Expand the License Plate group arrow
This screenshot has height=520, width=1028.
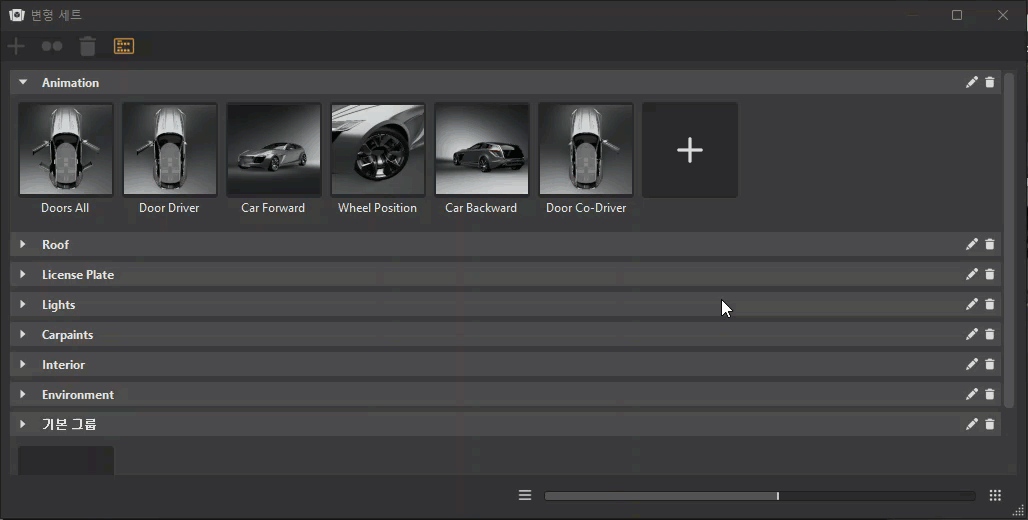click(x=23, y=274)
